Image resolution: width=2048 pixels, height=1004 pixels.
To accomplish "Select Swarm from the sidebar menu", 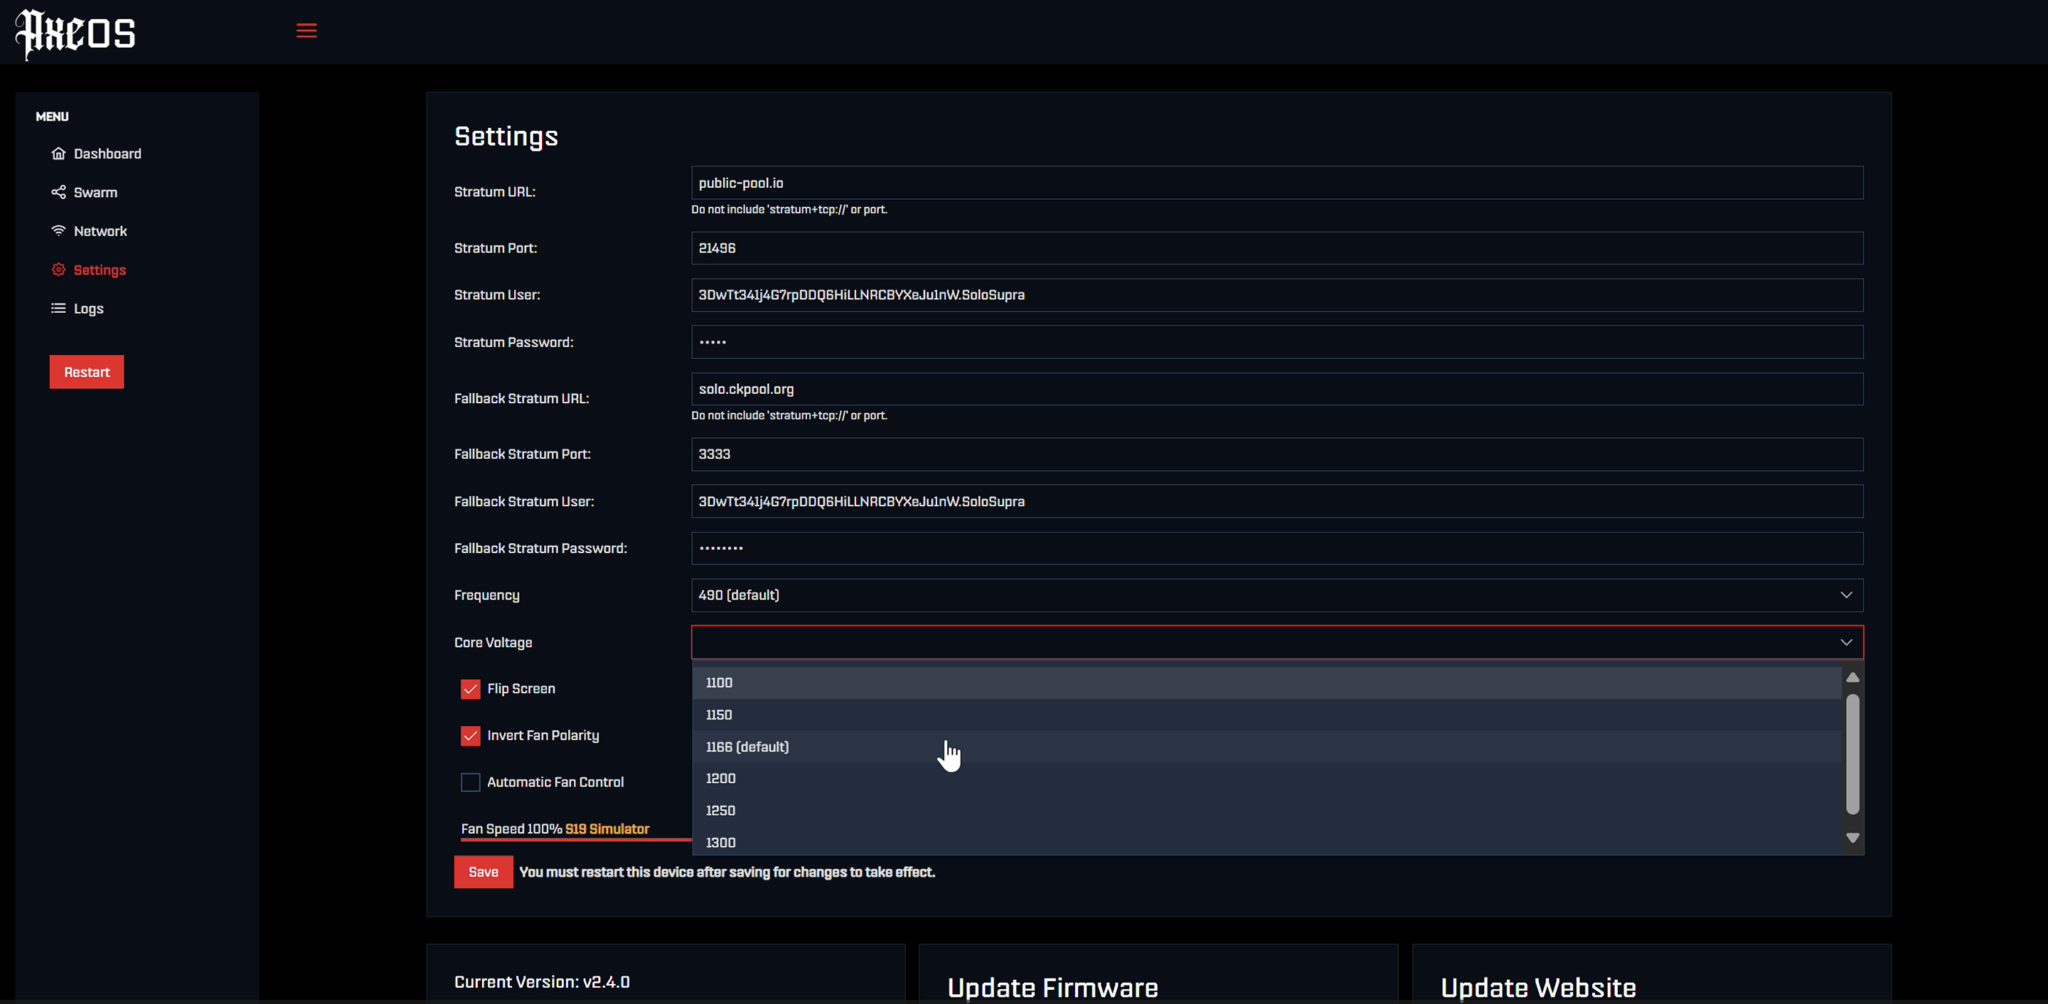I will pyautogui.click(x=95, y=192).
